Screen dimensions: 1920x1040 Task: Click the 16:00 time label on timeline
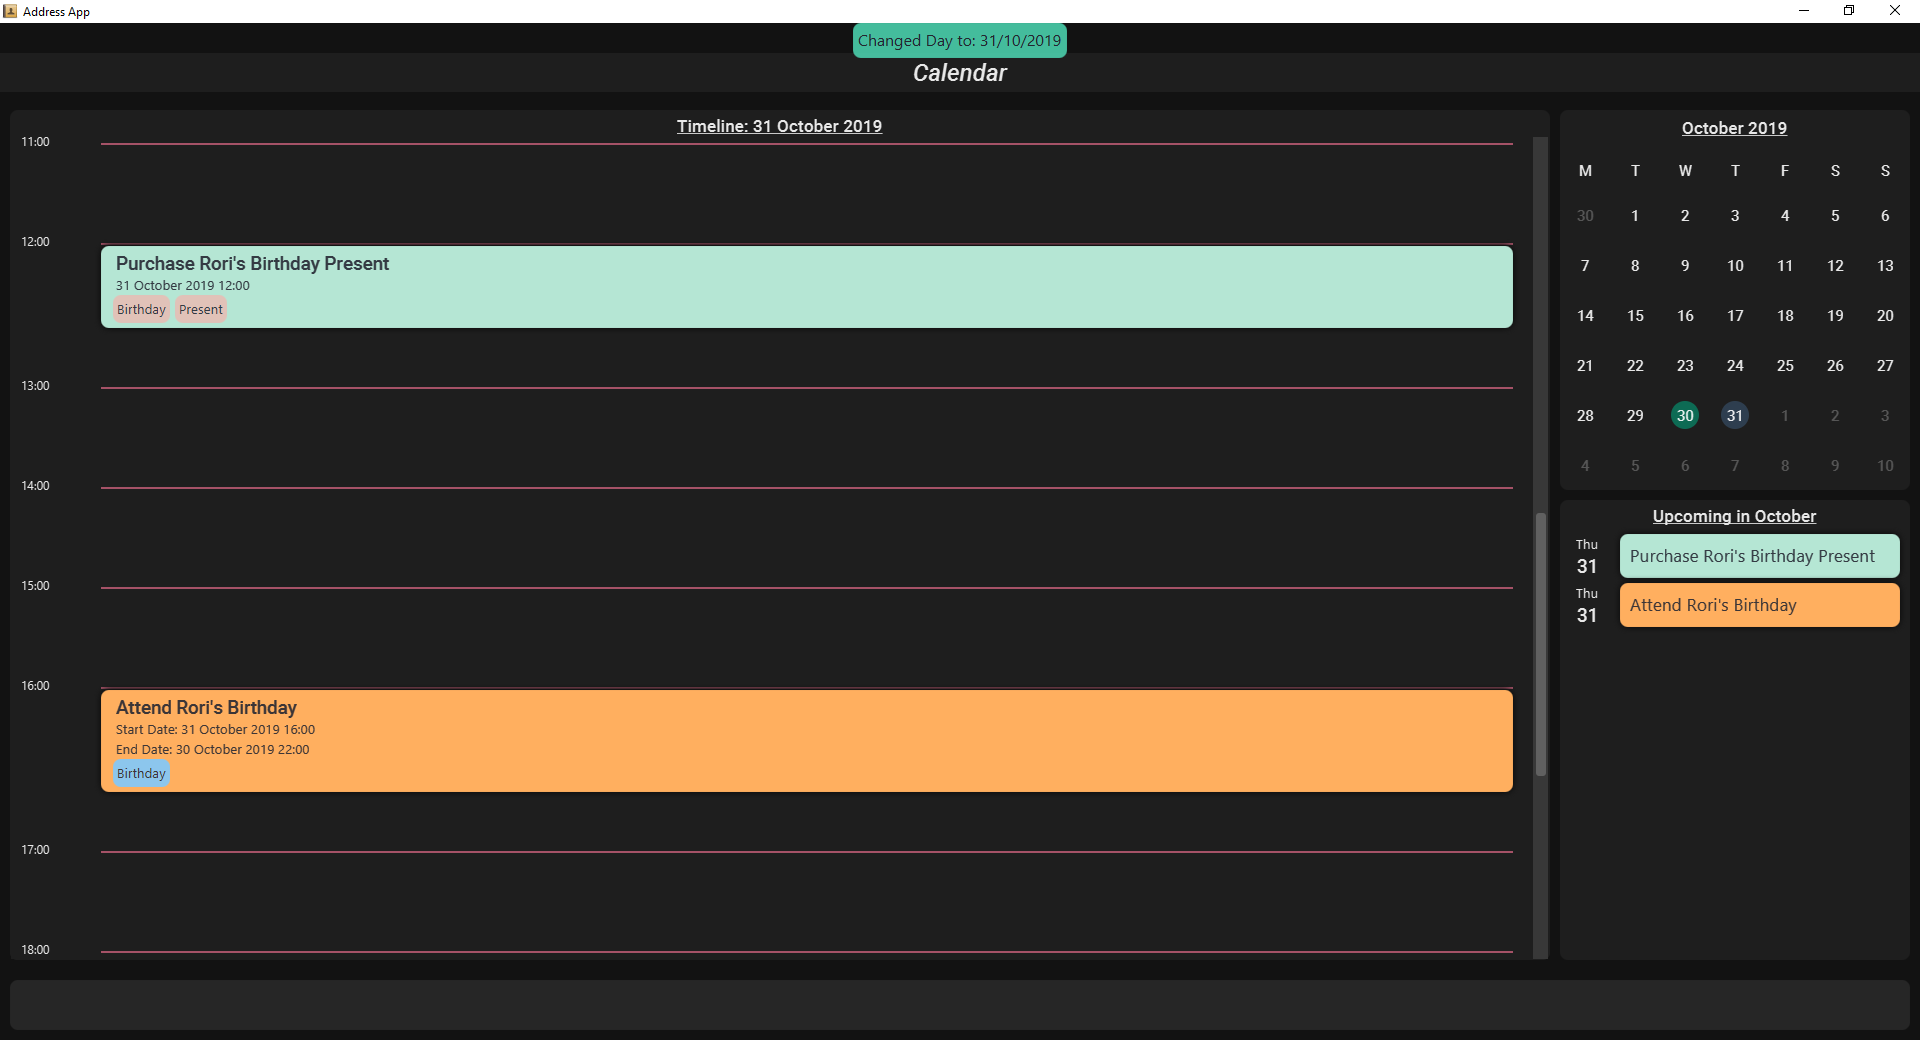(x=35, y=686)
